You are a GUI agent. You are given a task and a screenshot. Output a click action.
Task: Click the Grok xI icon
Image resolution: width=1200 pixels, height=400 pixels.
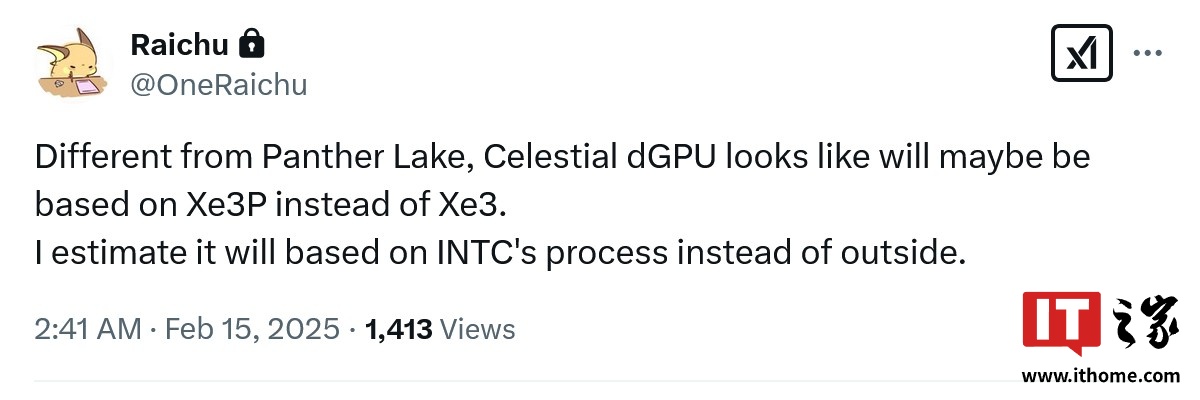[x=1081, y=53]
